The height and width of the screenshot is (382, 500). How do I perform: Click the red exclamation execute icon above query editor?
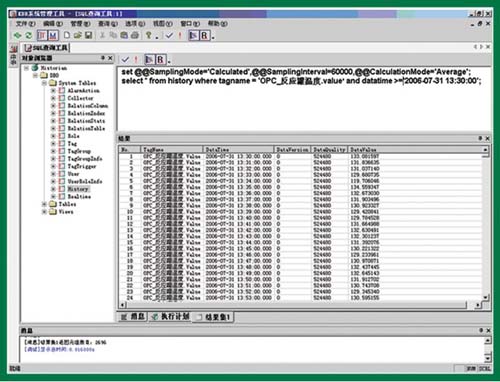[x=136, y=60]
